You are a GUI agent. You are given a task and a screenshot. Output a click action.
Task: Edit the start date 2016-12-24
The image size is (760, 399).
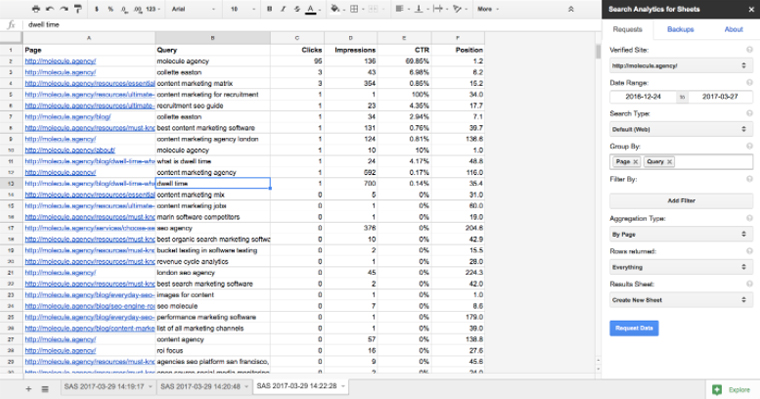point(643,96)
